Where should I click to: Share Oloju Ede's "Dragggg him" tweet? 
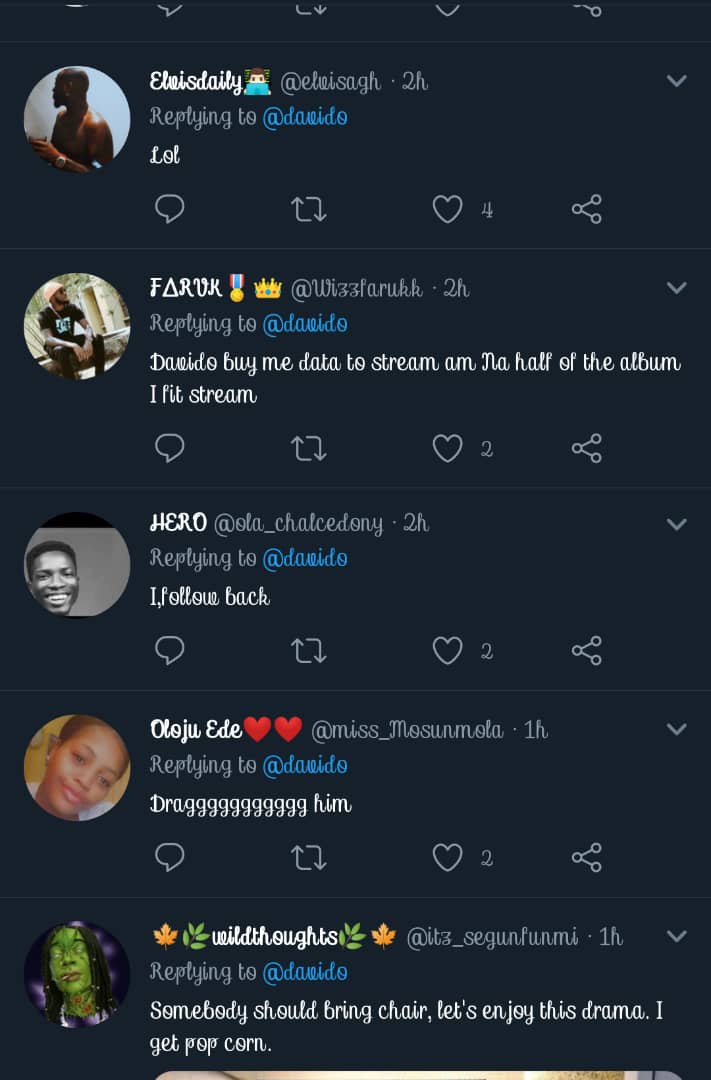pyautogui.click(x=587, y=857)
